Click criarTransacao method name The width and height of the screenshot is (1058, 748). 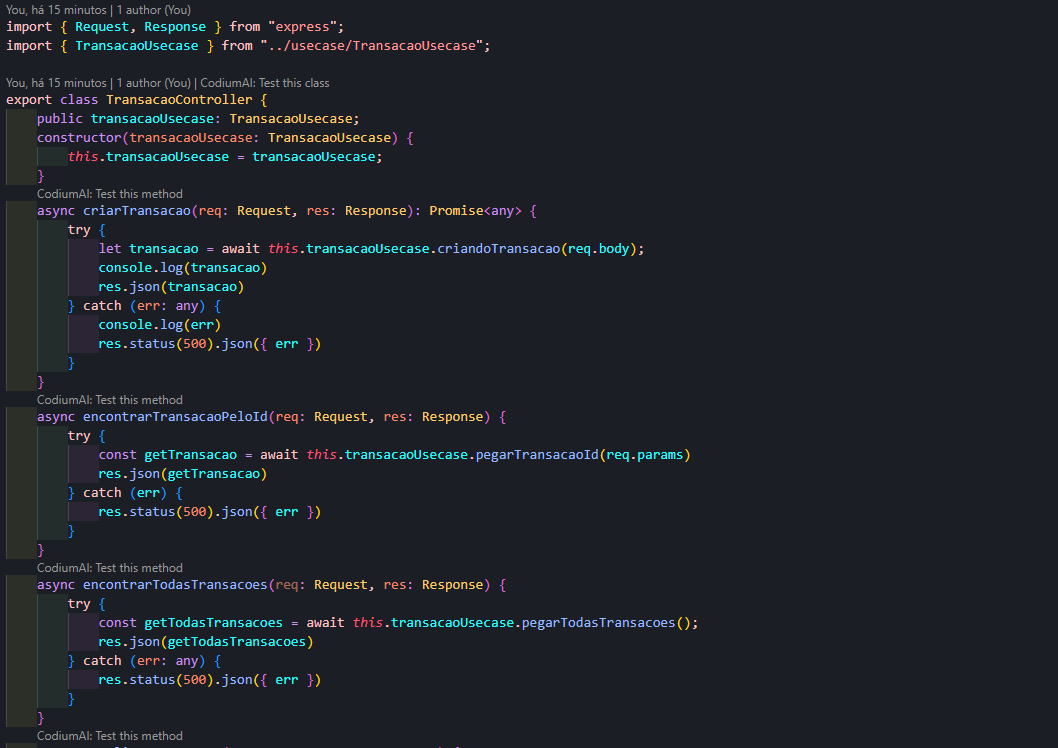[137, 211]
